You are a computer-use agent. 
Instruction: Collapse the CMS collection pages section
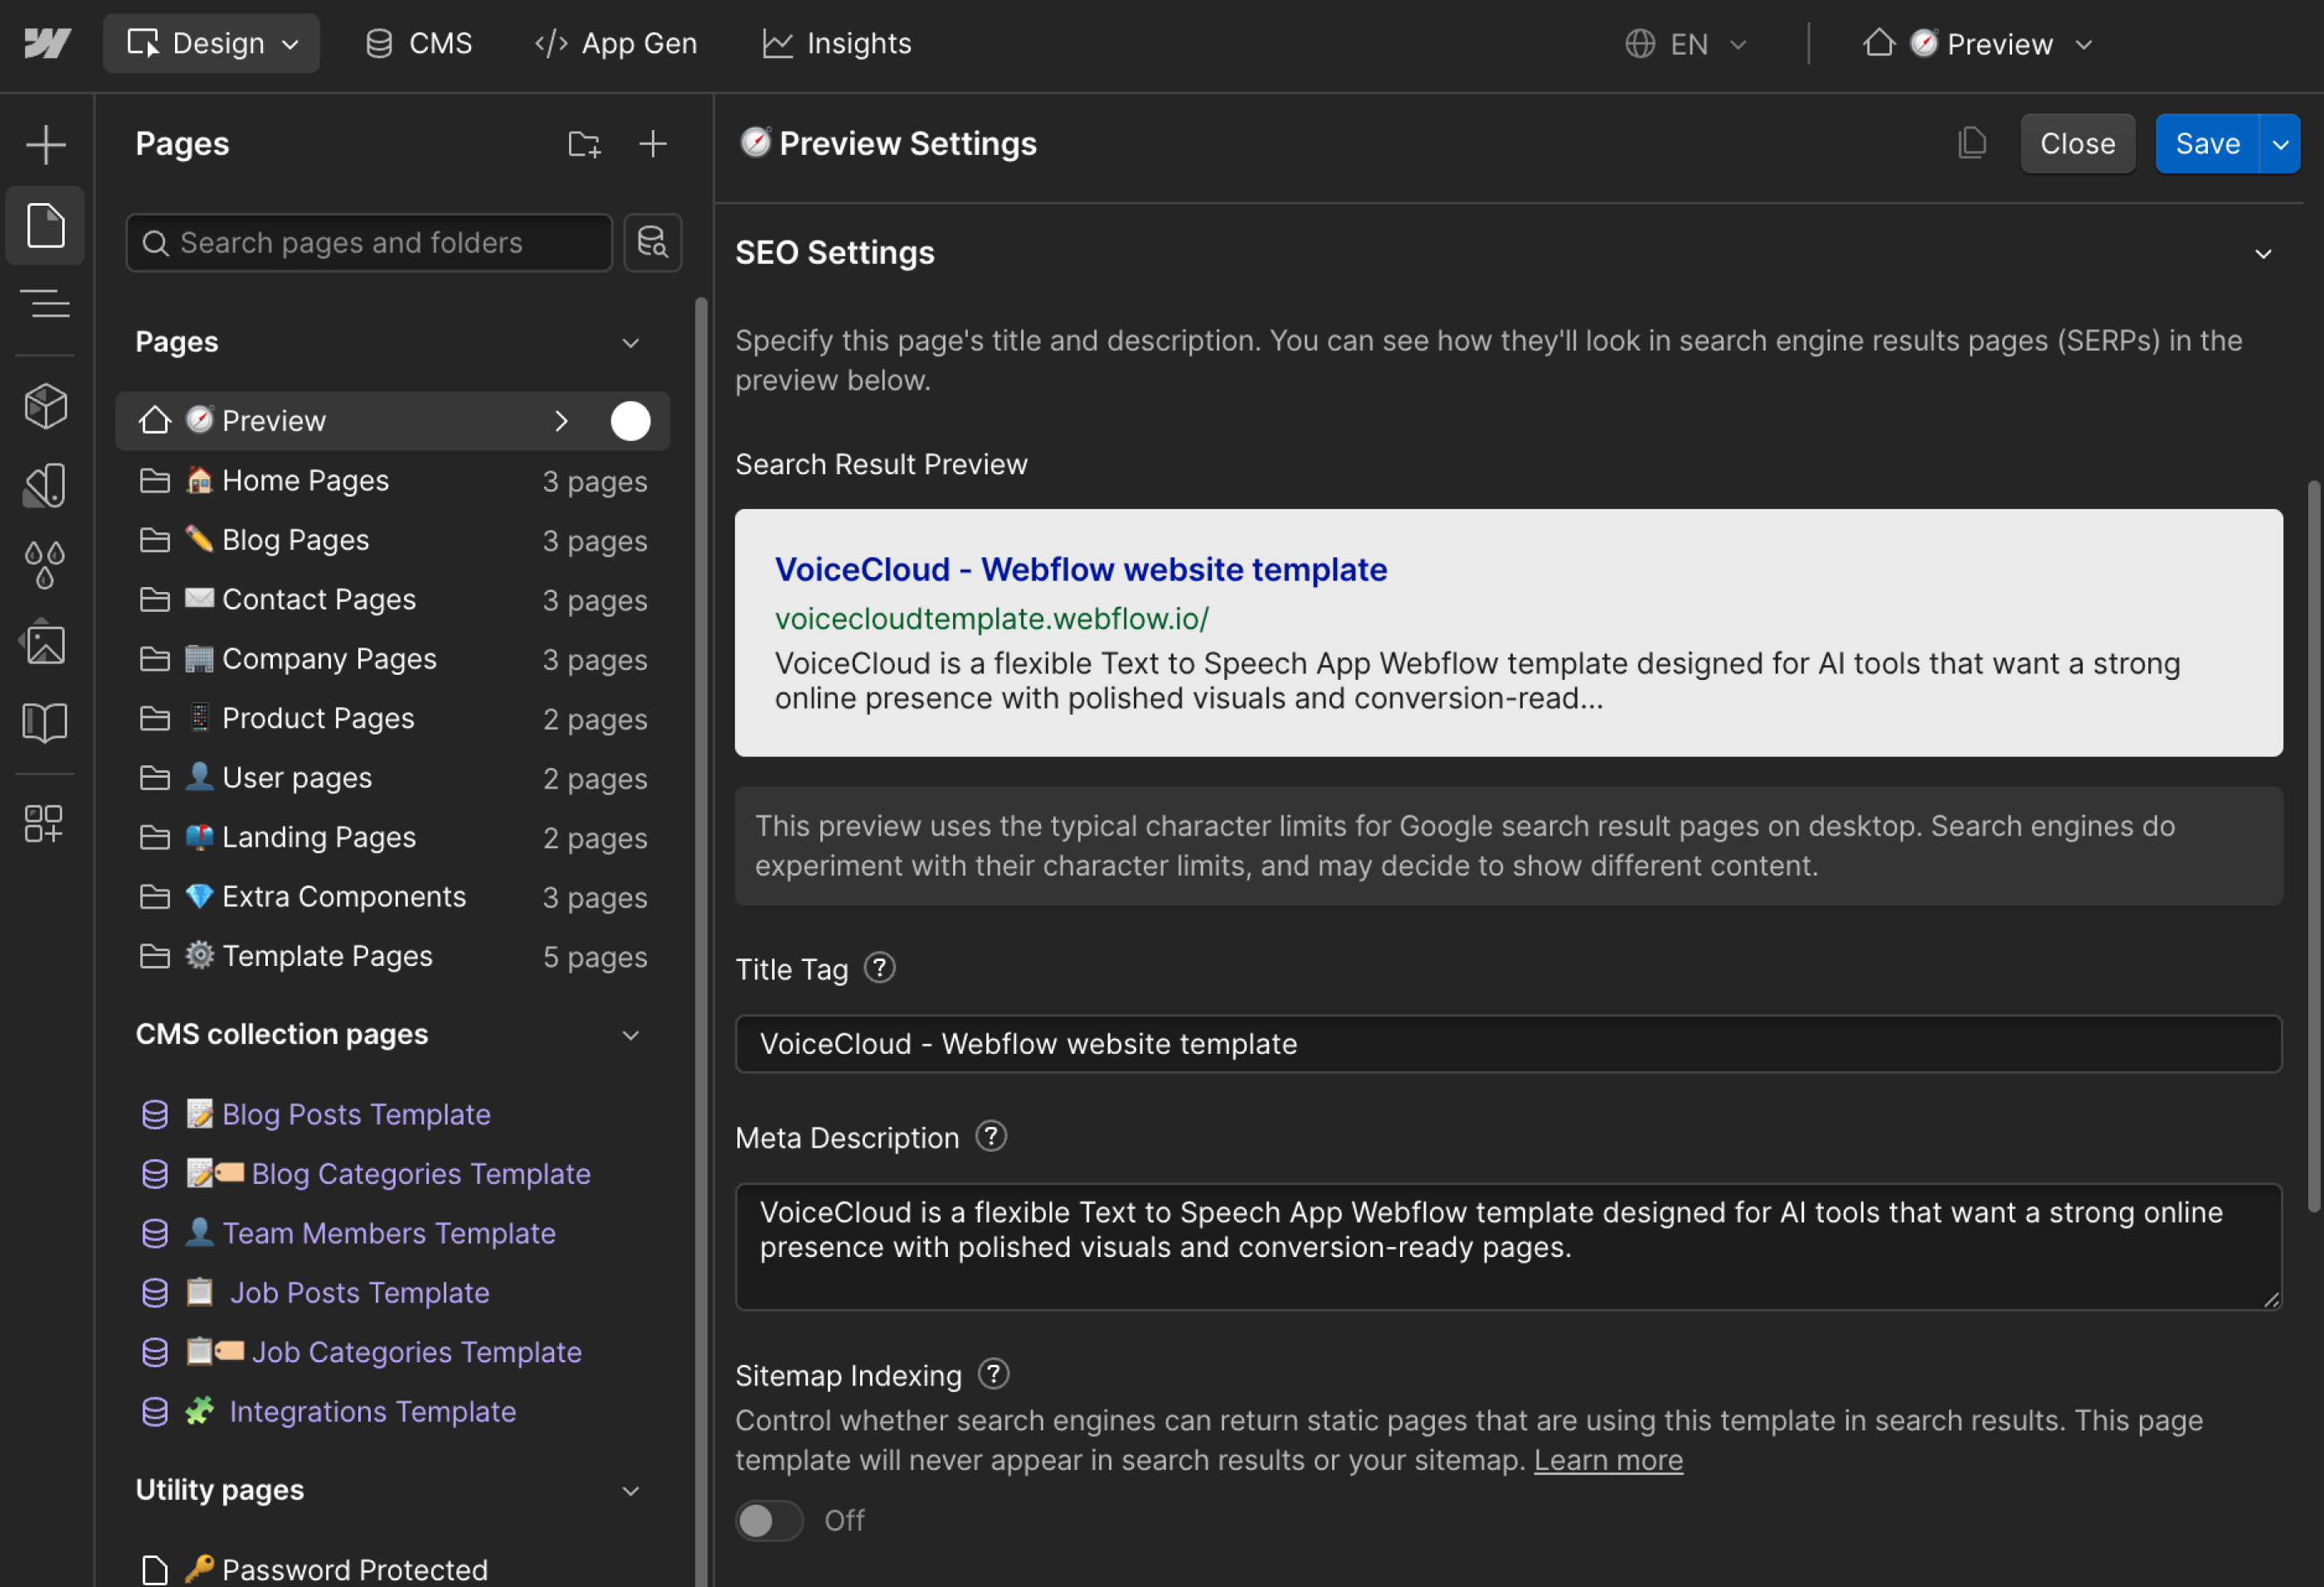tap(630, 1035)
